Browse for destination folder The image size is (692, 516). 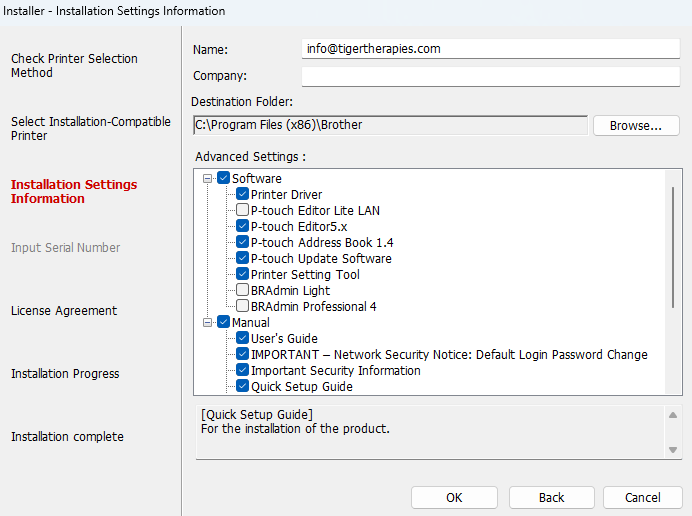point(636,126)
